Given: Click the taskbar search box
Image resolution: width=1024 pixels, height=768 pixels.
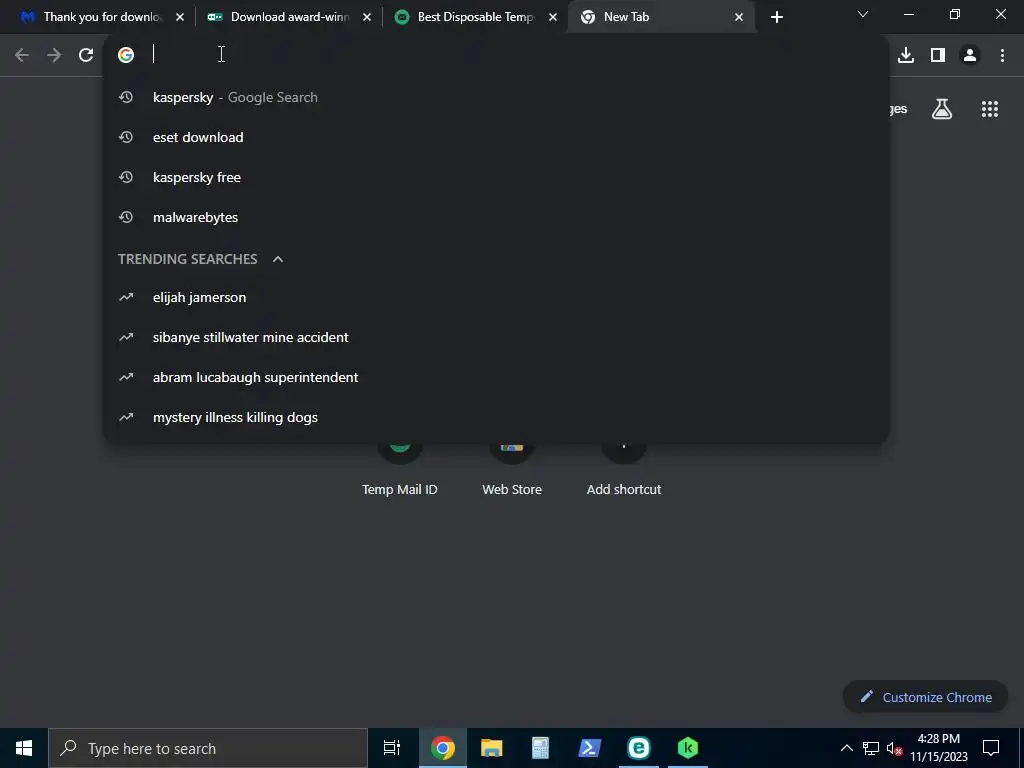Looking at the screenshot, I should coord(208,748).
